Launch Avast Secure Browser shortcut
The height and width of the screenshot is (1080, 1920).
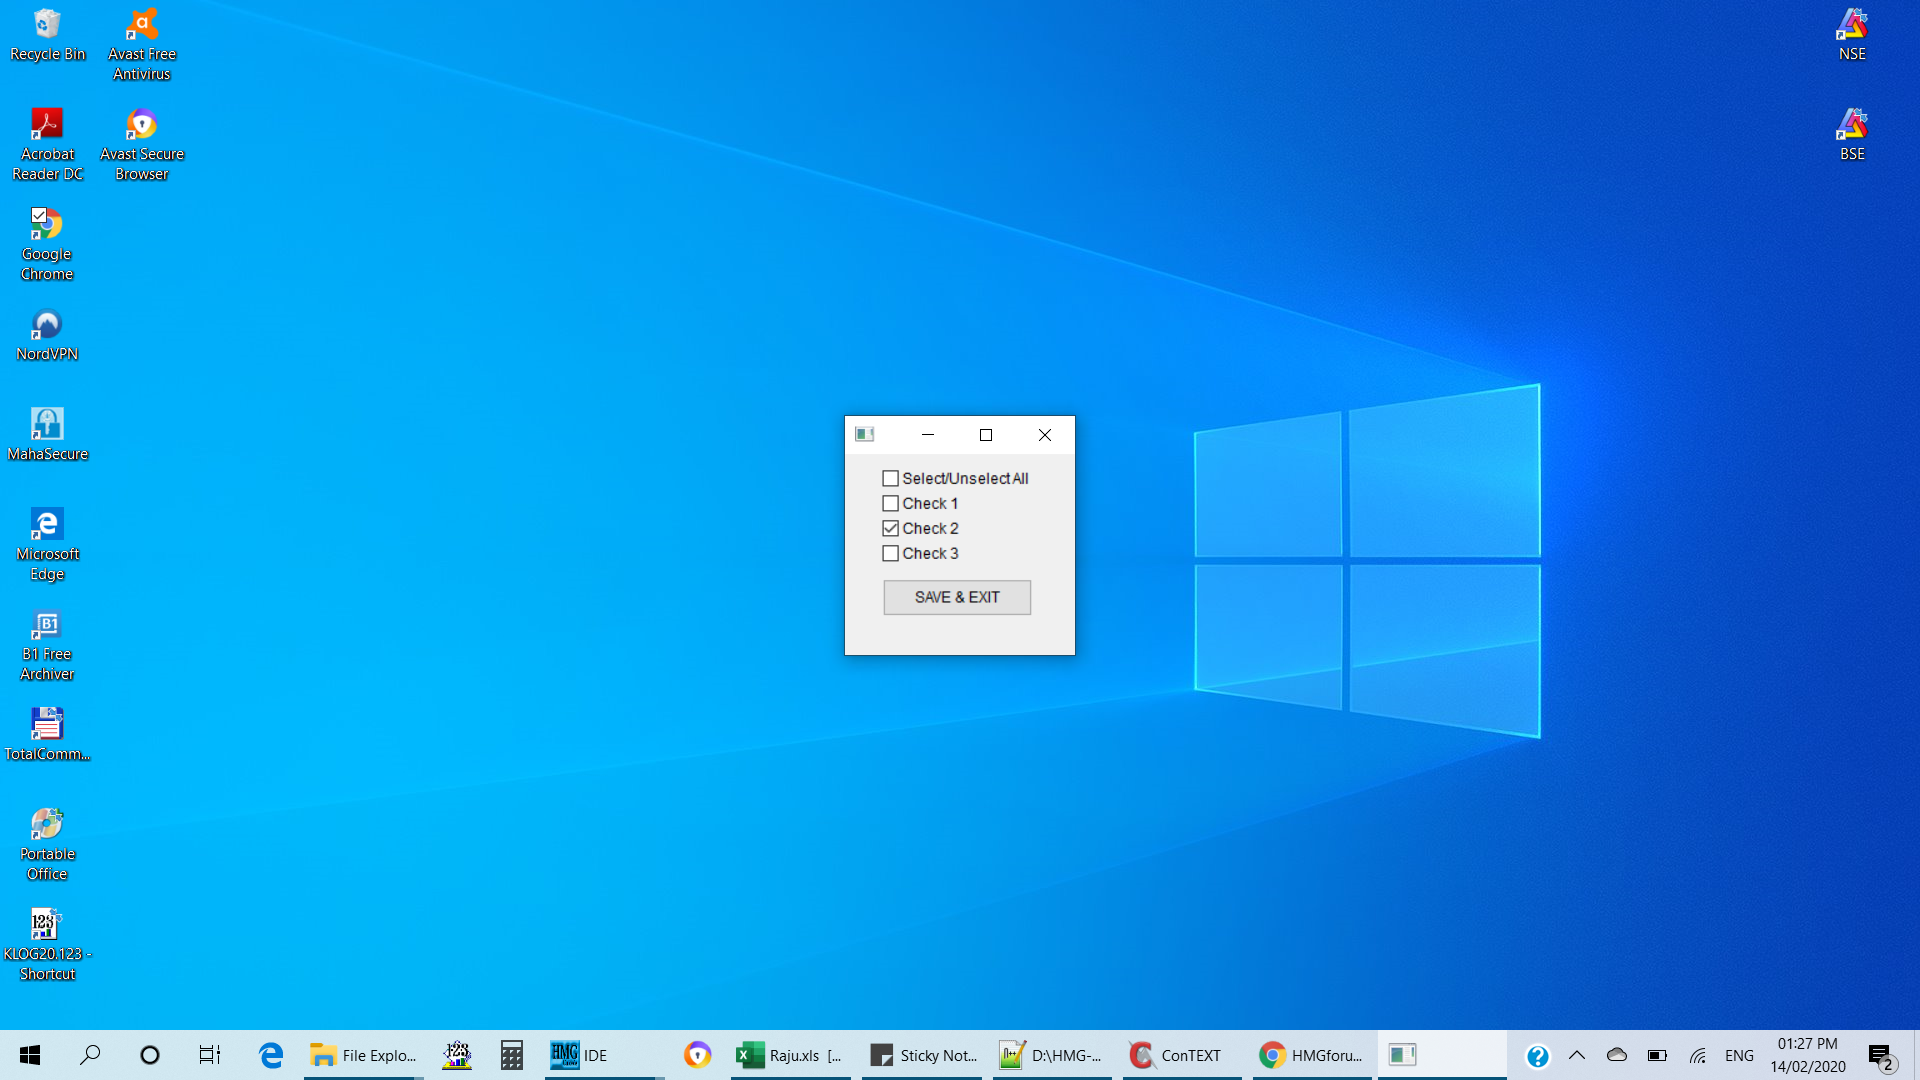(x=142, y=145)
